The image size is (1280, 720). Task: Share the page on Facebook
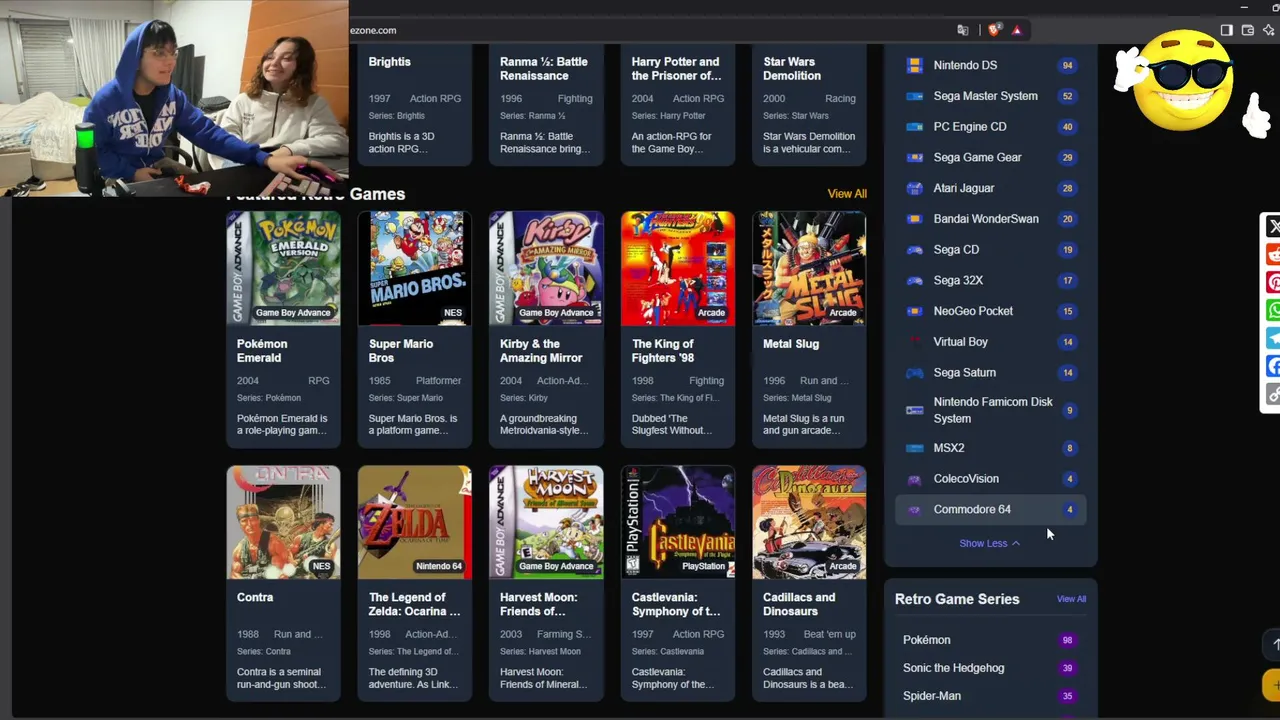pyautogui.click(x=1273, y=367)
